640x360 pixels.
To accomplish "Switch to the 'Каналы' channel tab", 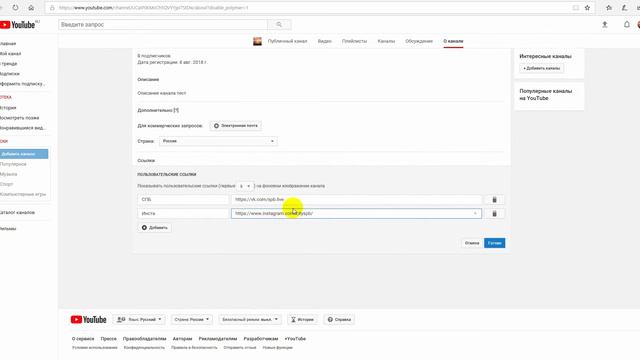I will (x=386, y=41).
